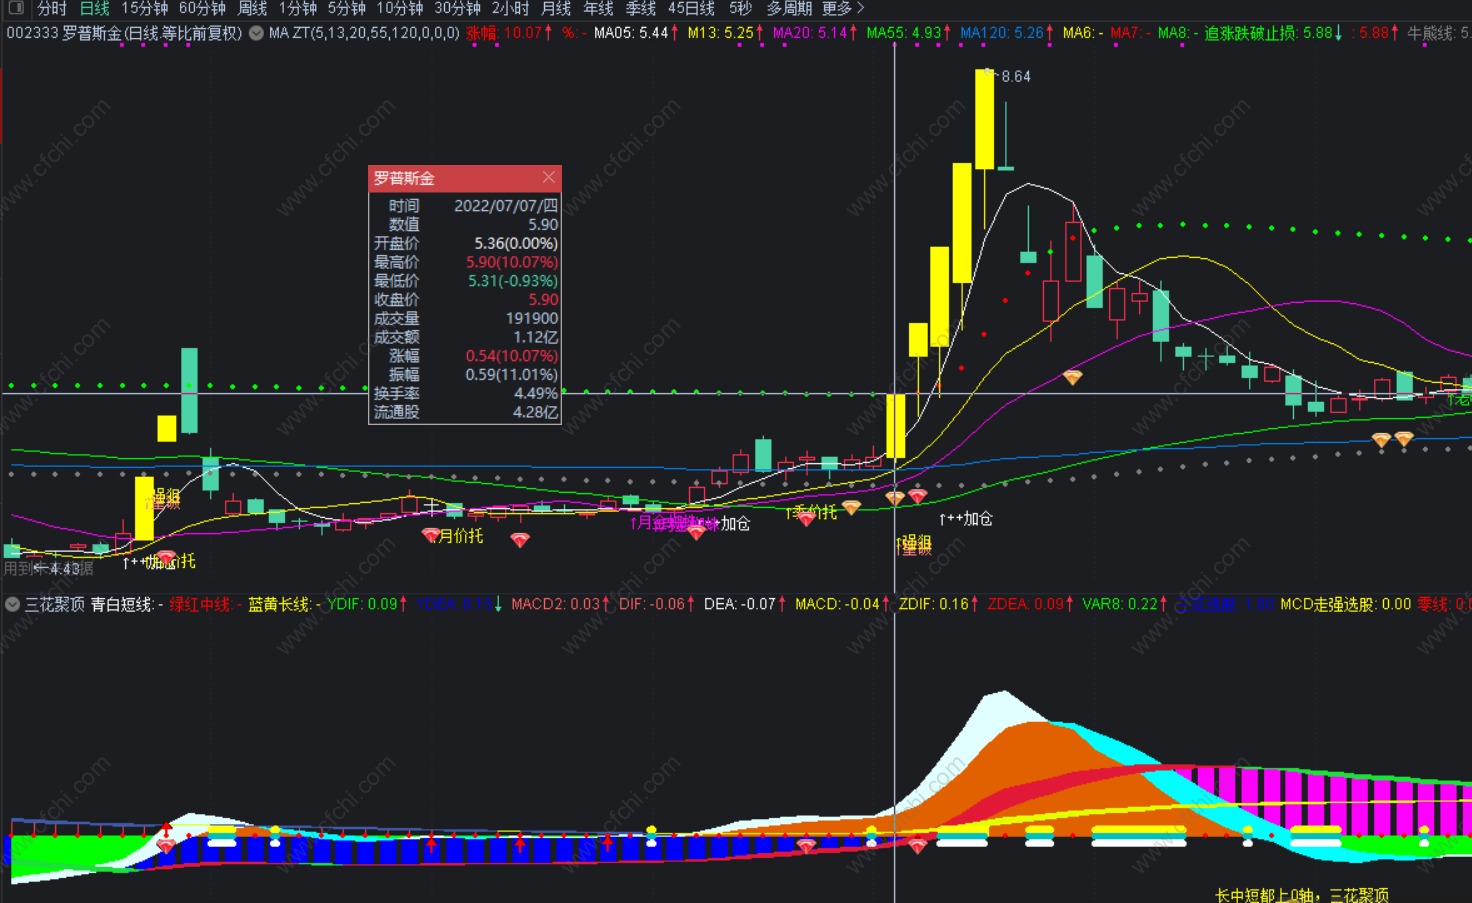Image resolution: width=1472 pixels, height=903 pixels.
Task: Click the MA ZT indicator name
Action: click(x=364, y=33)
